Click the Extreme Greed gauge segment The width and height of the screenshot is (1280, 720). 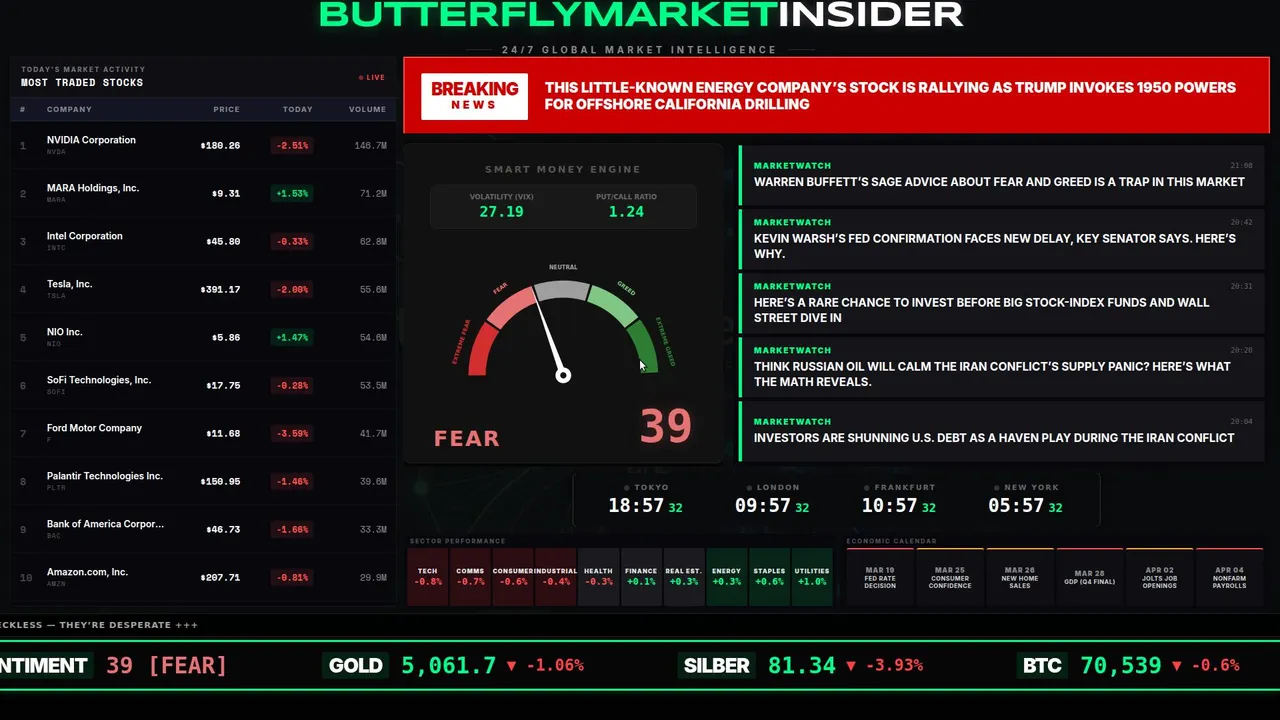[x=643, y=346]
